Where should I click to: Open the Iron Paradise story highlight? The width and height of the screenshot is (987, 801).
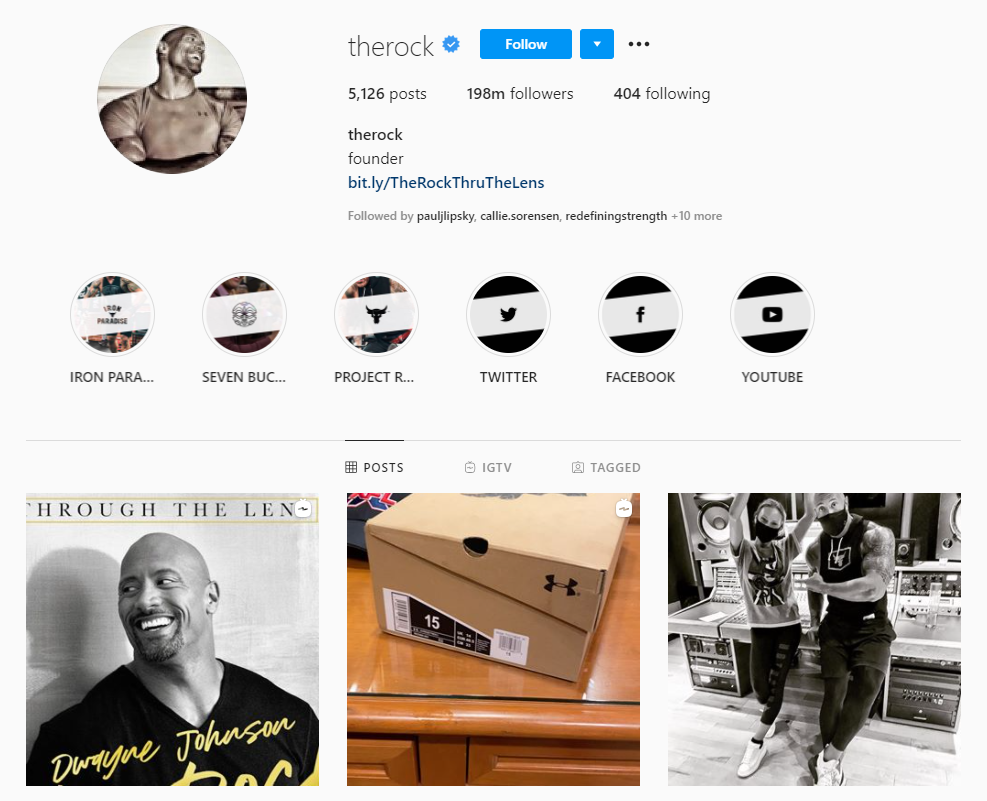112,314
